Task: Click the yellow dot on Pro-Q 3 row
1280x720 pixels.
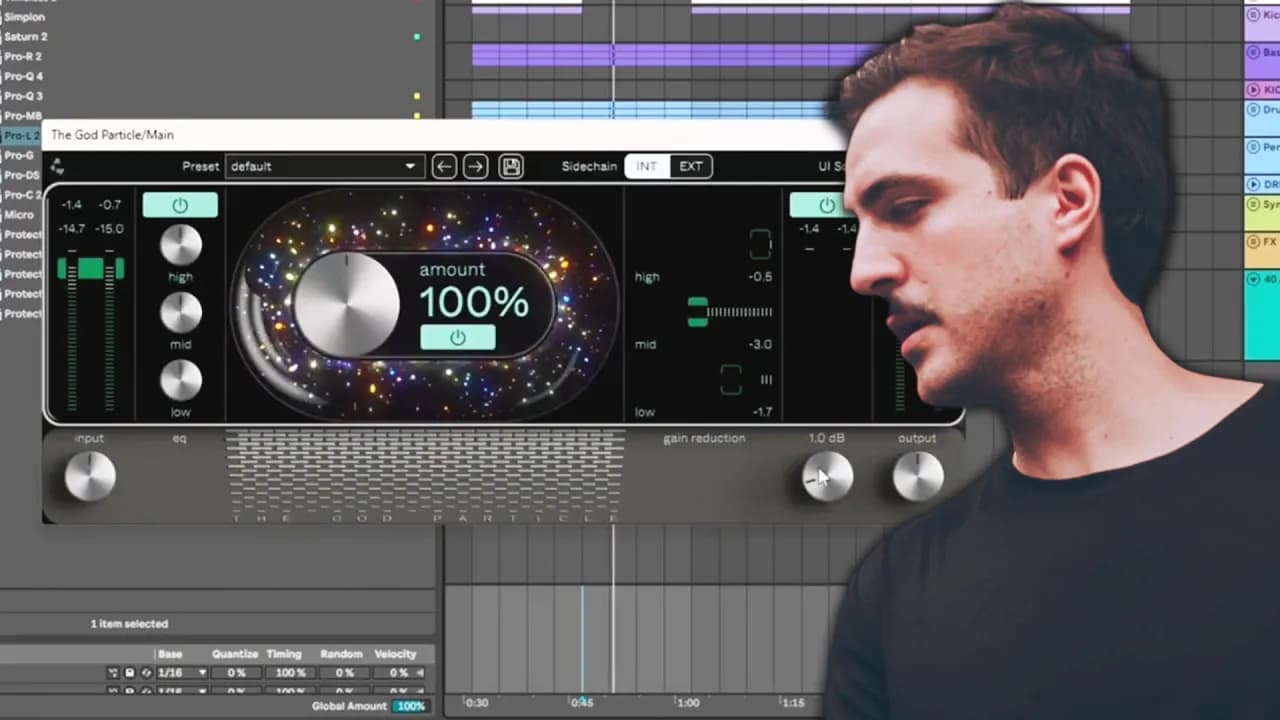Action: [417, 96]
